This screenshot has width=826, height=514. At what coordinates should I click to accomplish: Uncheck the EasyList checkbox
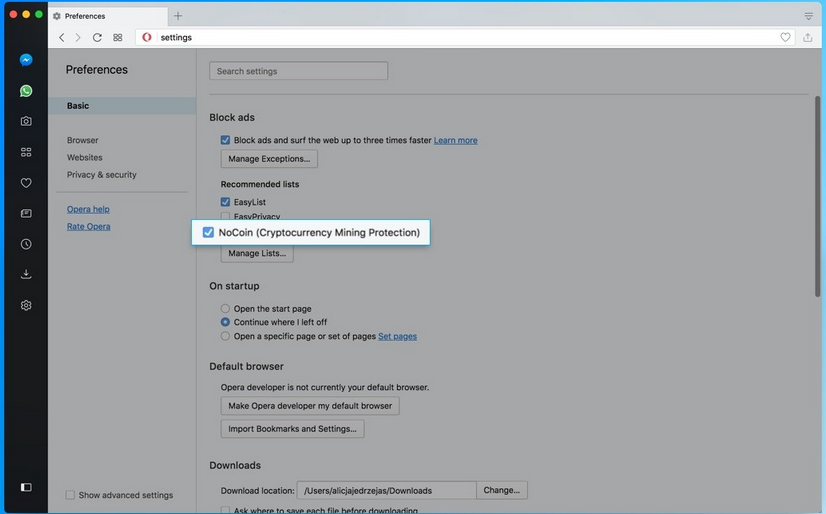pyautogui.click(x=225, y=202)
